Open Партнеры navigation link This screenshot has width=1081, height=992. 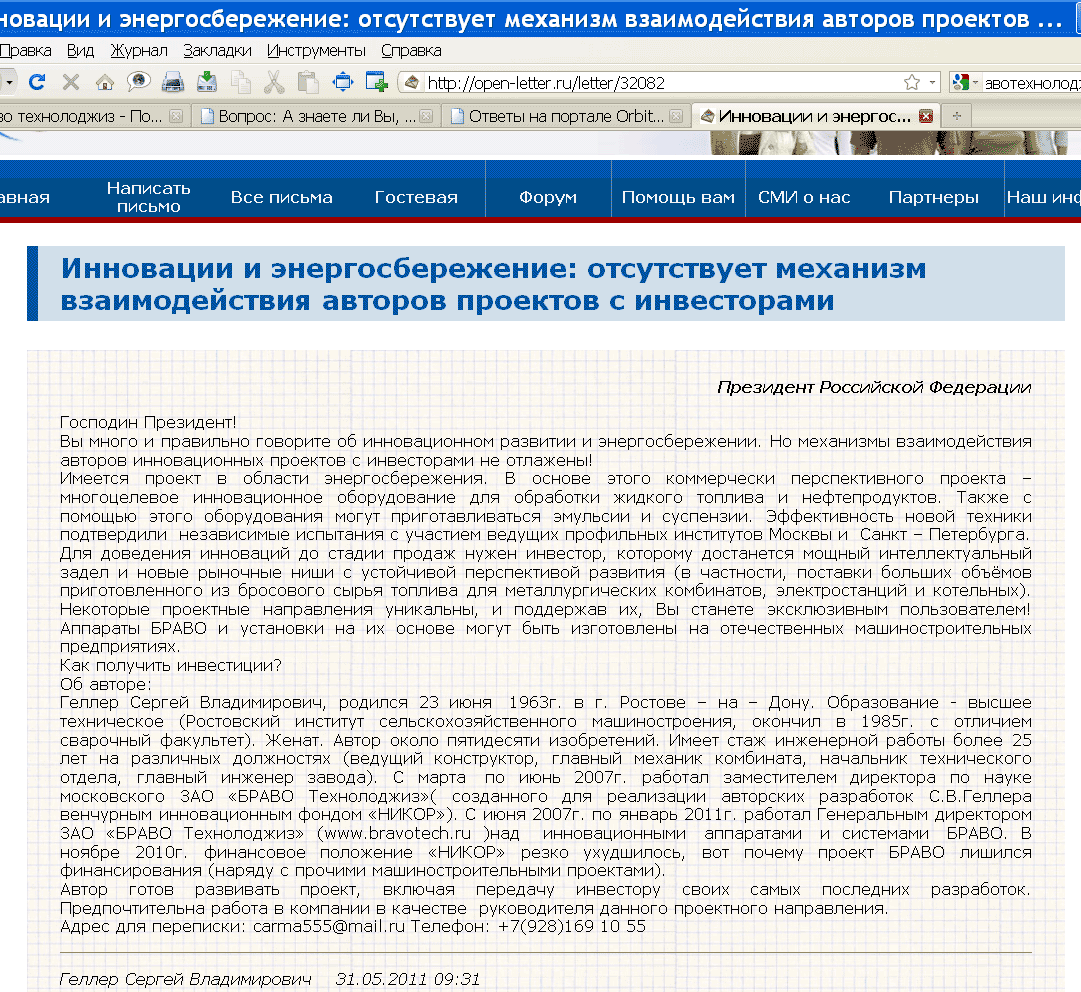tap(933, 197)
